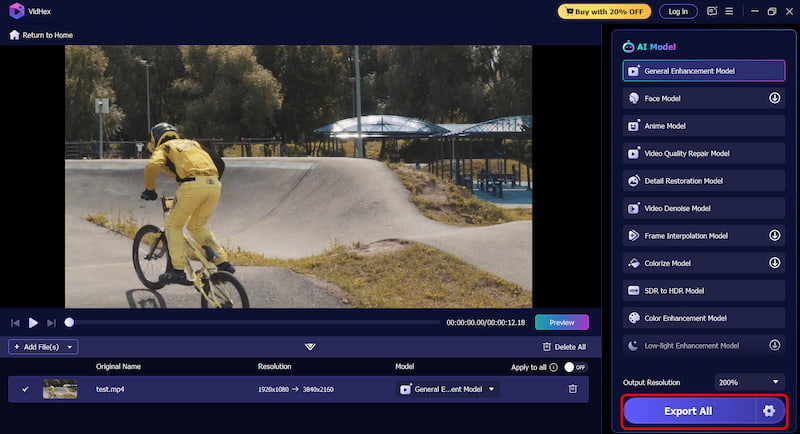Open the Output Resolution 200% dropdown
800x434 pixels.
[748, 382]
